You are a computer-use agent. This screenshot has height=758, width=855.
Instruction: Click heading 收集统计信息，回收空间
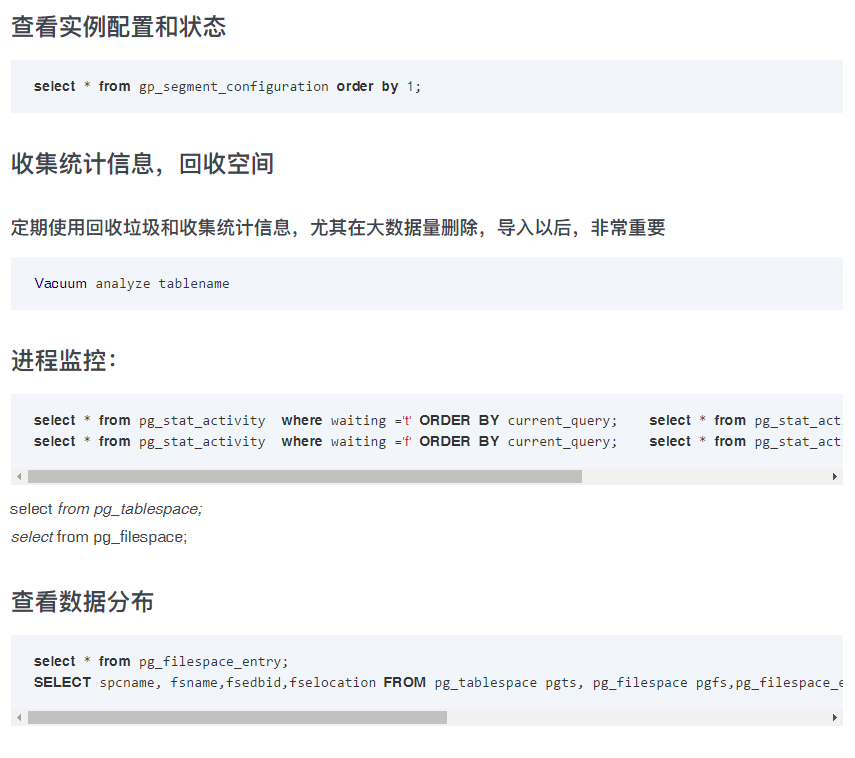click(x=142, y=164)
